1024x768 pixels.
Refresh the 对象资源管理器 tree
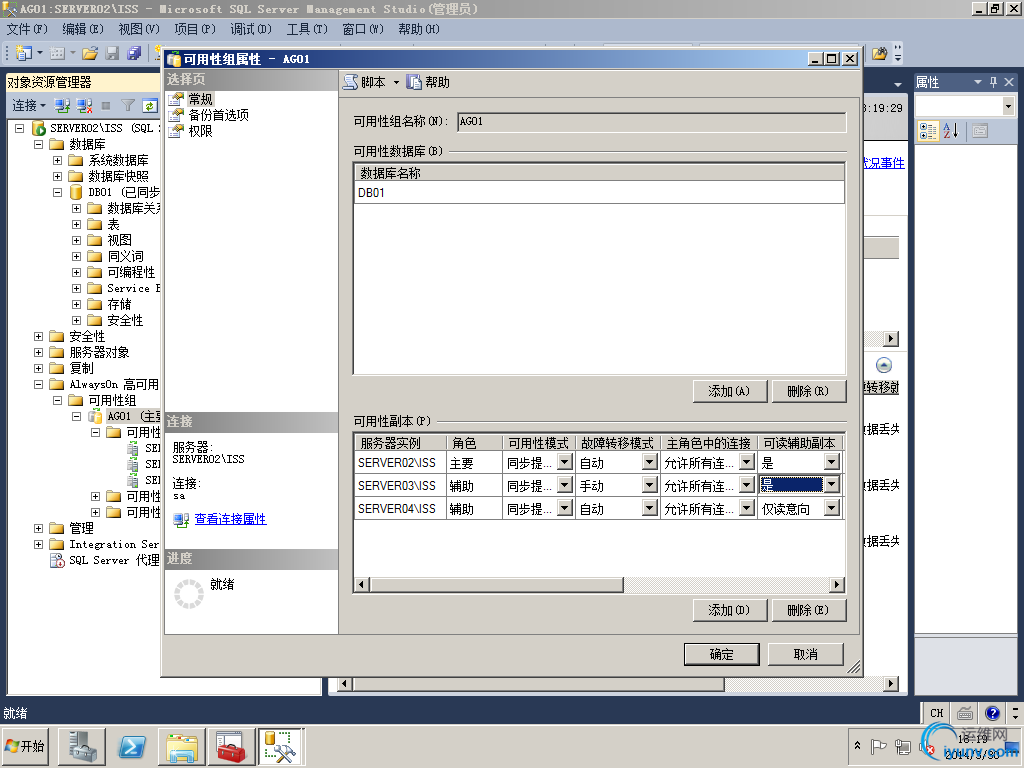148,105
